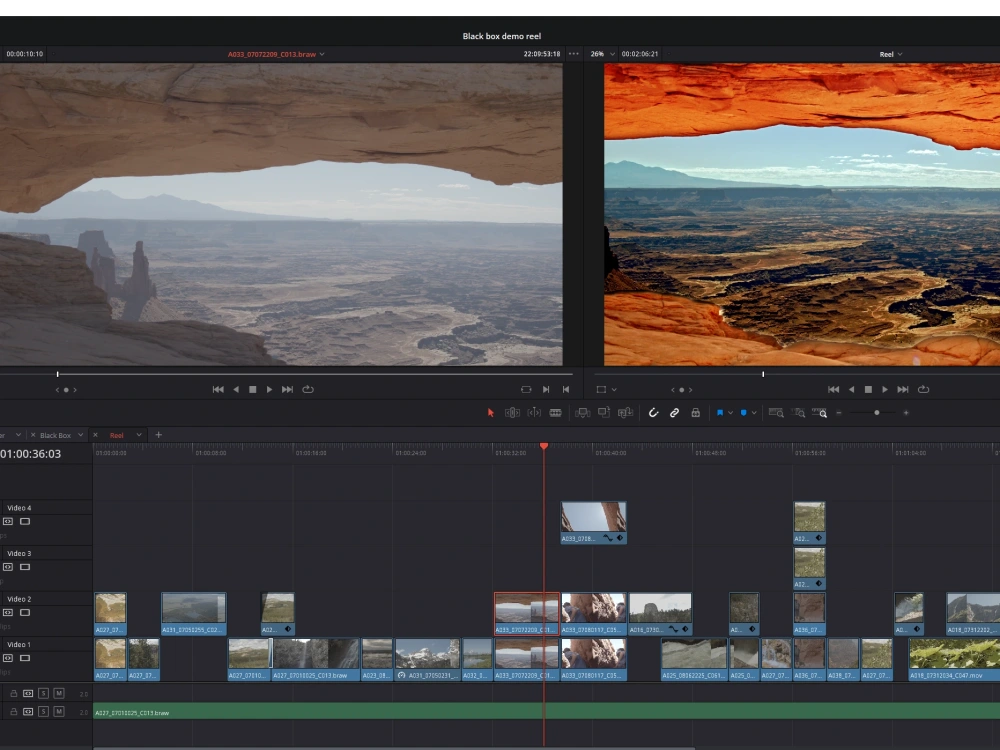The width and height of the screenshot is (1000, 750).
Task: Solo the first audio track
Action: click(43, 693)
